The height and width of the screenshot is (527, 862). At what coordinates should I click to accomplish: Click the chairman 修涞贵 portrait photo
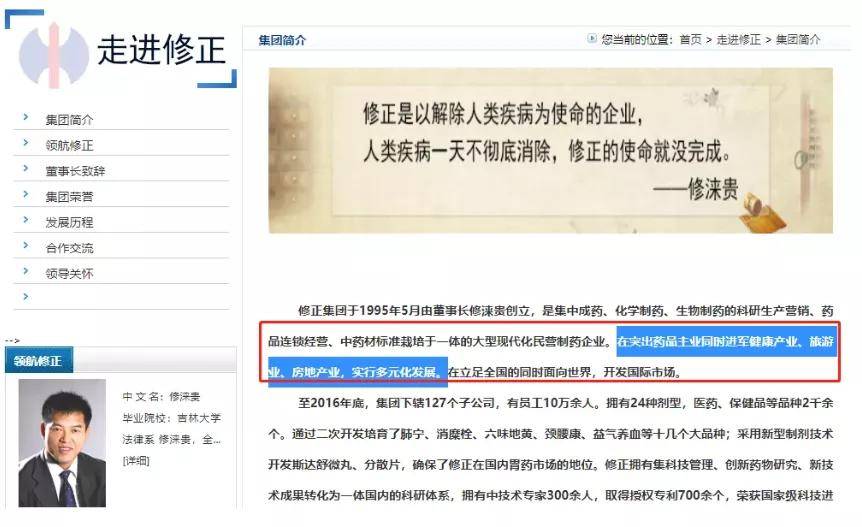pos(62,443)
